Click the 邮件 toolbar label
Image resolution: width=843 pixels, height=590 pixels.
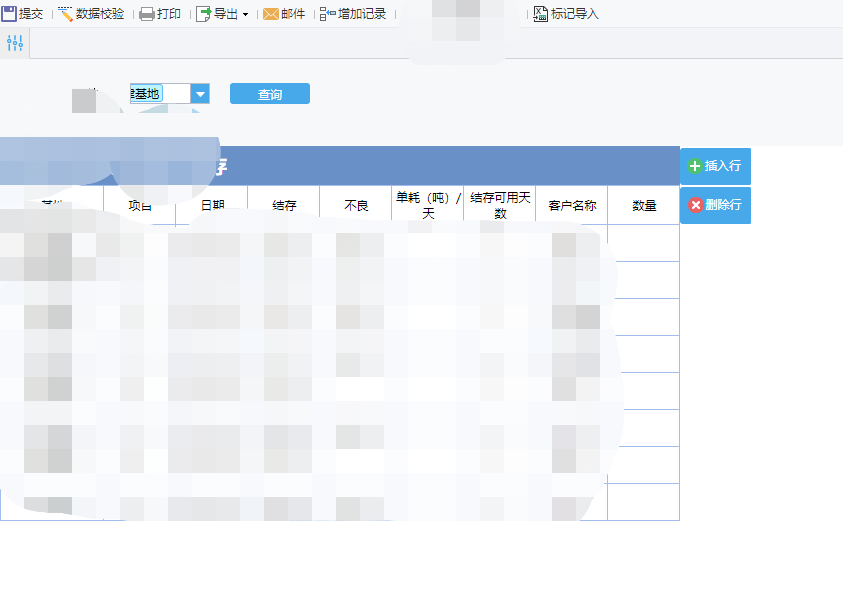click(x=293, y=14)
